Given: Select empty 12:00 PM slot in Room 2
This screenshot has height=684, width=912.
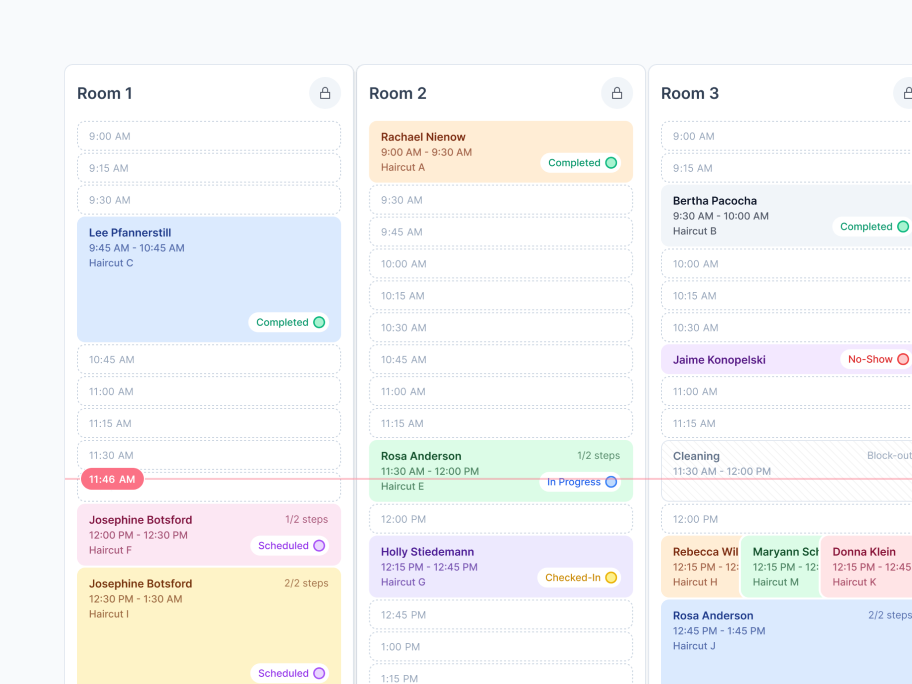Looking at the screenshot, I should pos(500,519).
